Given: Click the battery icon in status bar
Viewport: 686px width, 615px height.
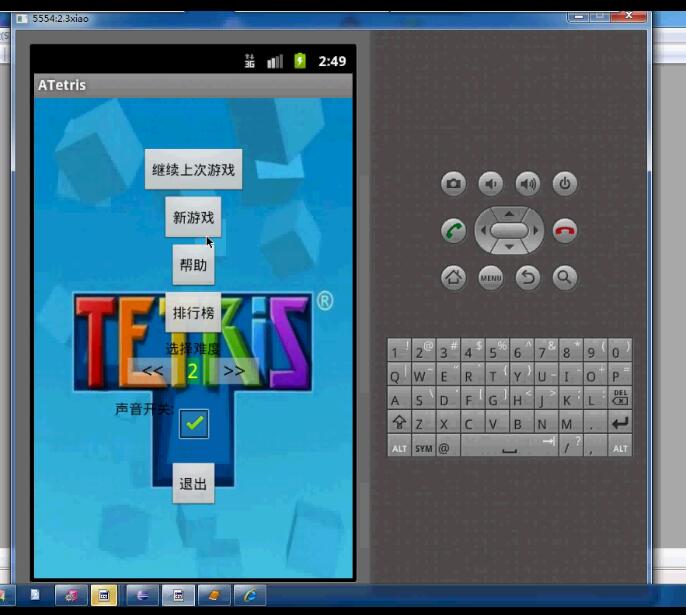Looking at the screenshot, I should tap(300, 61).
